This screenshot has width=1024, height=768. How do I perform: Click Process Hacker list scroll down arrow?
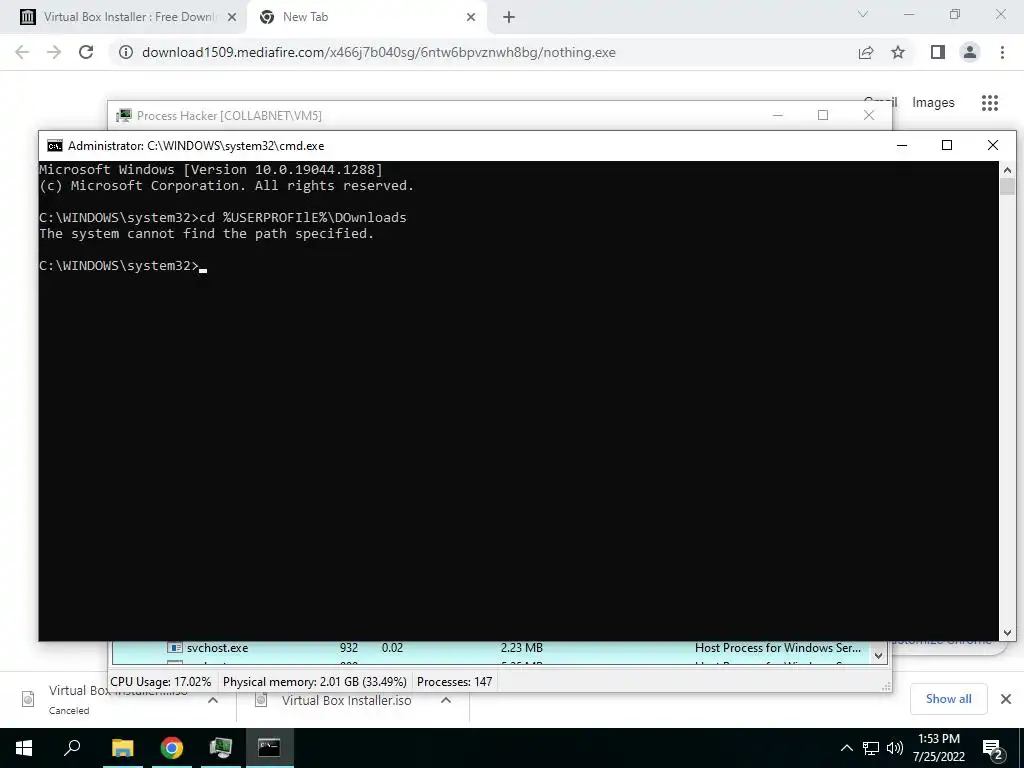click(x=878, y=656)
